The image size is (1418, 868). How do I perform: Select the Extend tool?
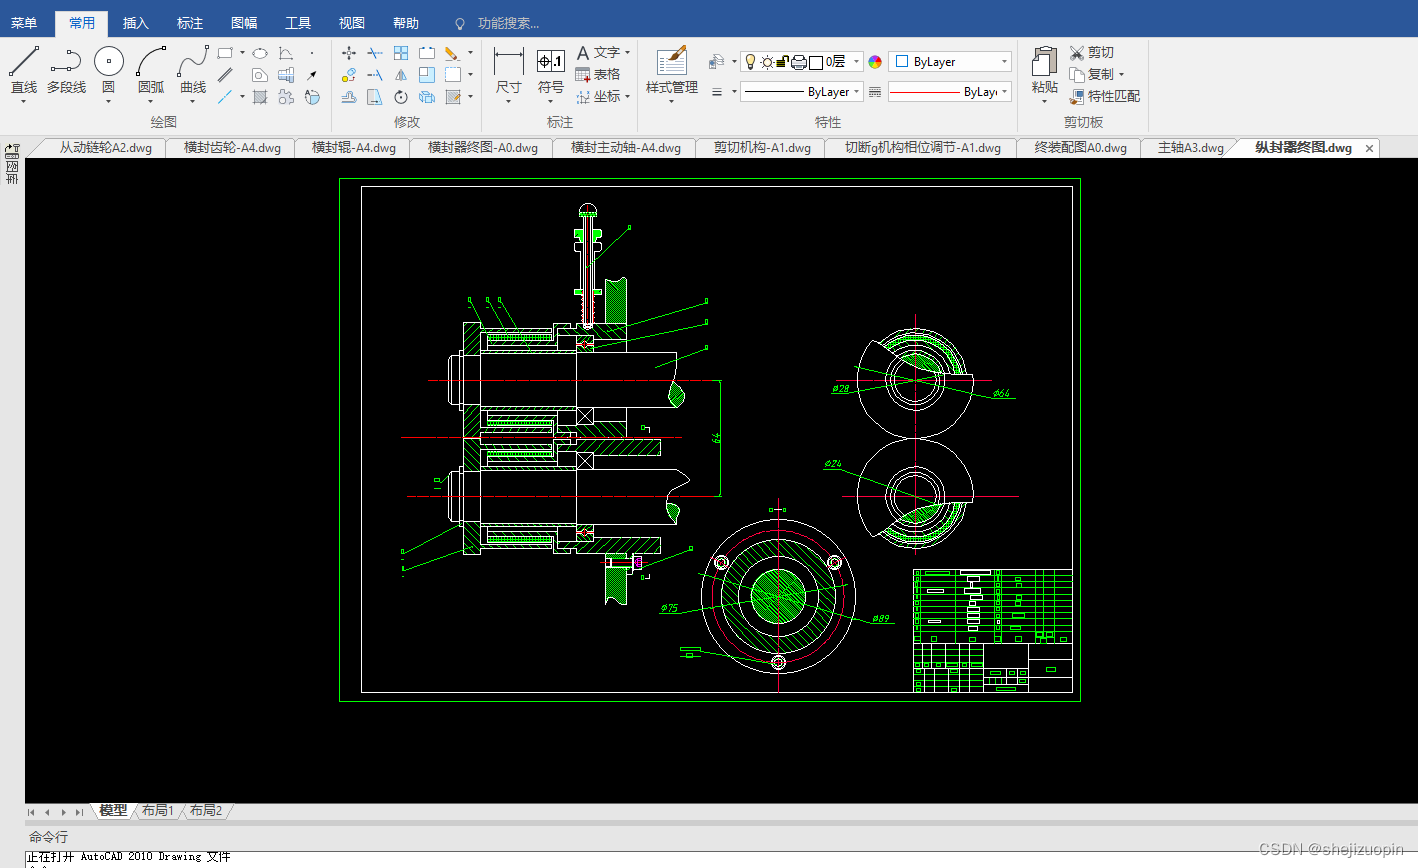click(375, 75)
